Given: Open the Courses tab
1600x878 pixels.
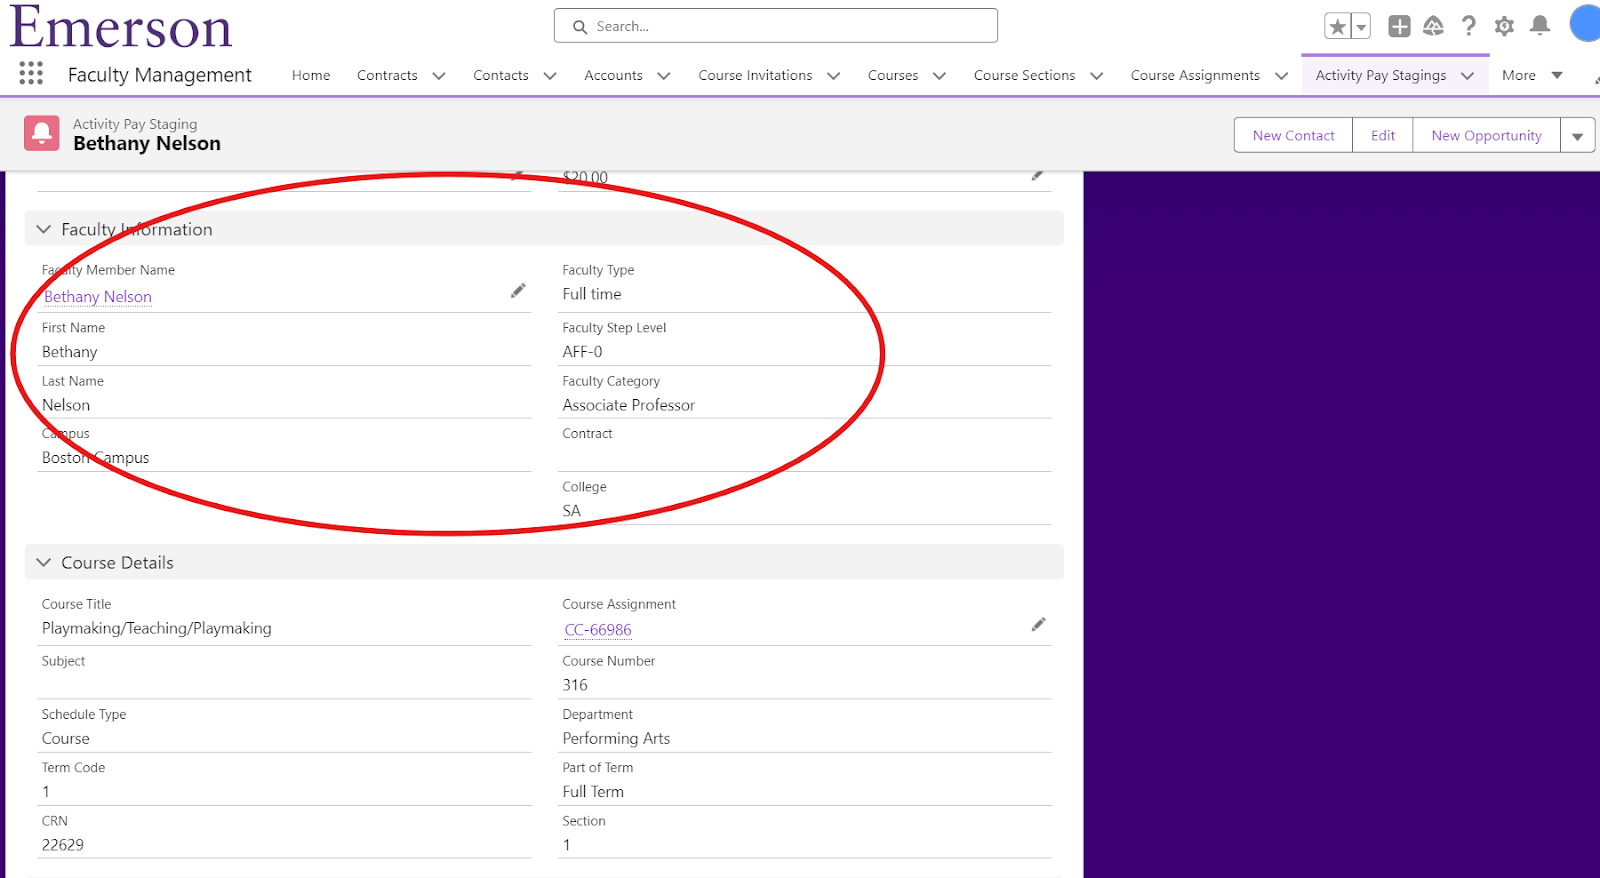Looking at the screenshot, I should (x=893, y=75).
